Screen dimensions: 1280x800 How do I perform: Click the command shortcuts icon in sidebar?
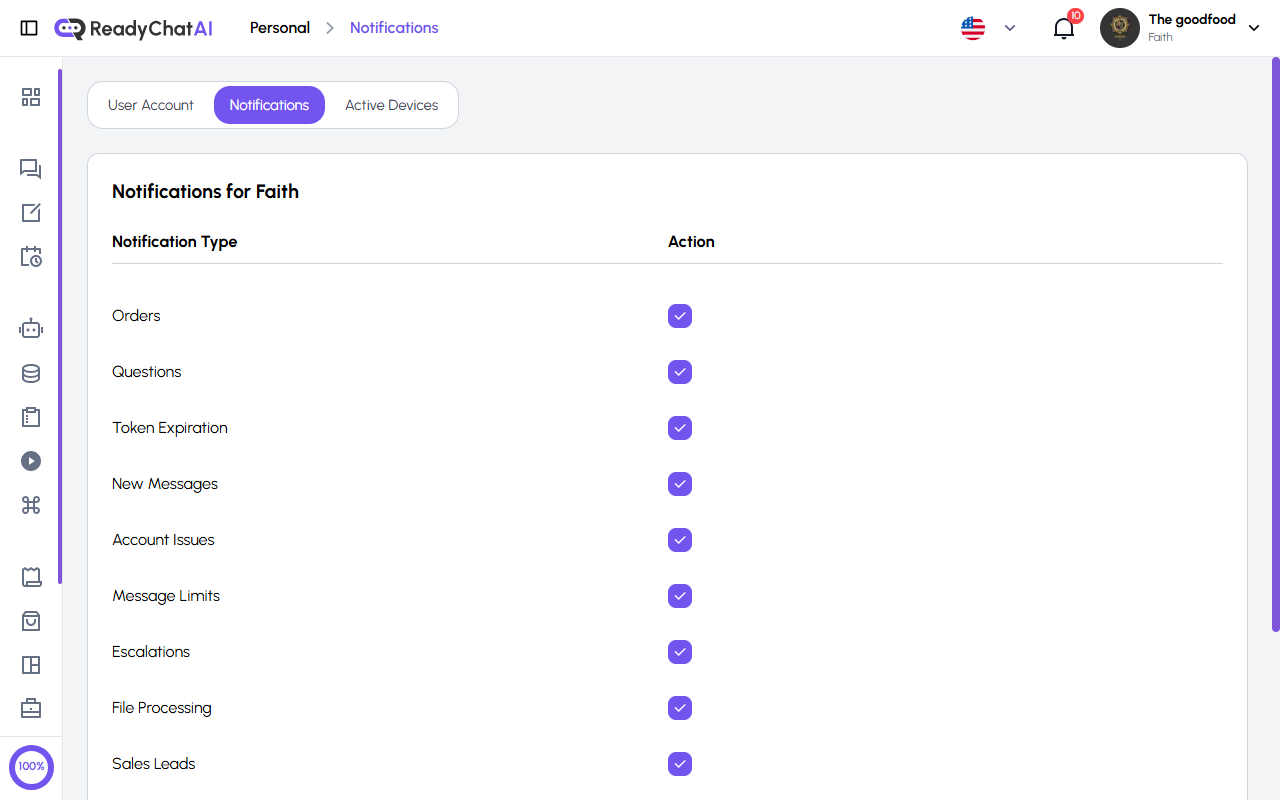click(x=31, y=505)
